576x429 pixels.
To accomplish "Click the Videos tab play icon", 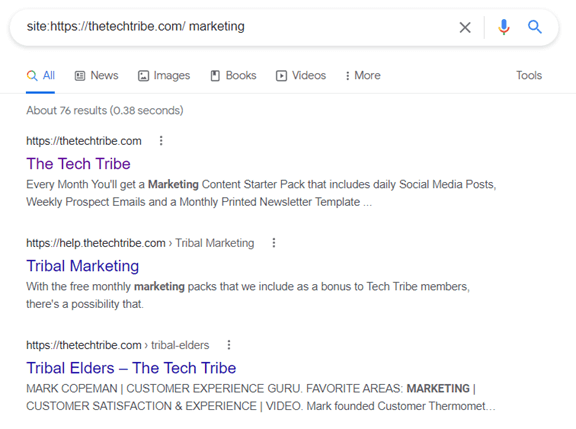I will [x=281, y=76].
